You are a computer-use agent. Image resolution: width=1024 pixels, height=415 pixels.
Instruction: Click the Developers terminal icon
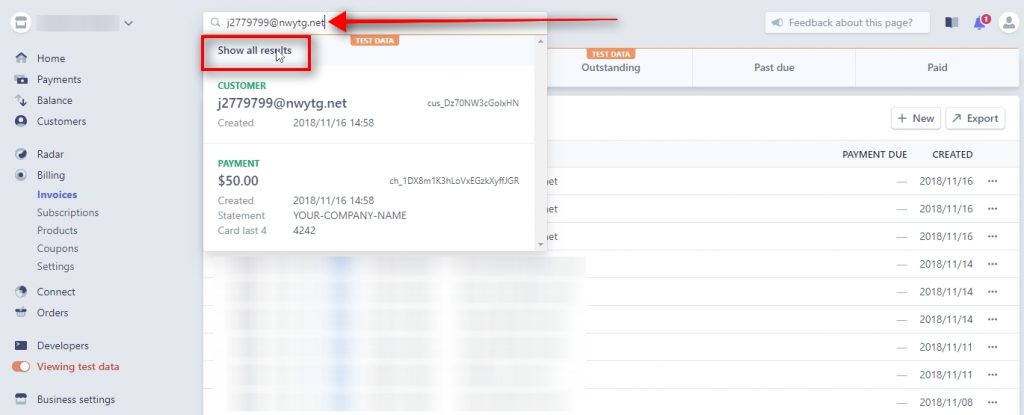click(21, 345)
